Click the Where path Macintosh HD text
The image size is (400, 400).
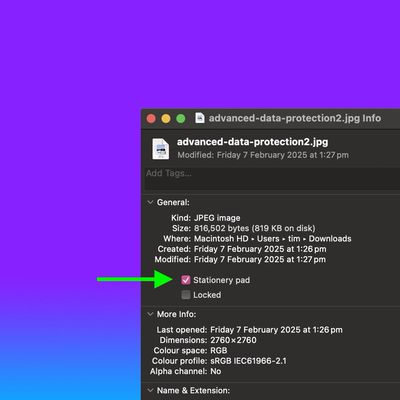(221, 239)
